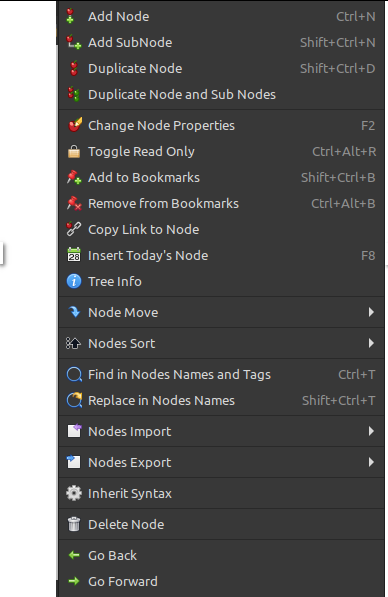Click the calendar icon for Insert Today's Node

(74, 255)
